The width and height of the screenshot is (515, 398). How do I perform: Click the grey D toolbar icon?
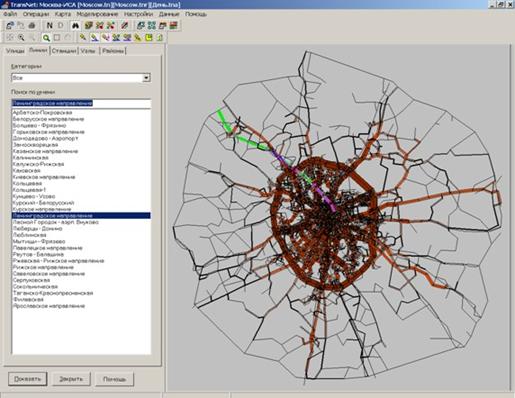point(61,26)
